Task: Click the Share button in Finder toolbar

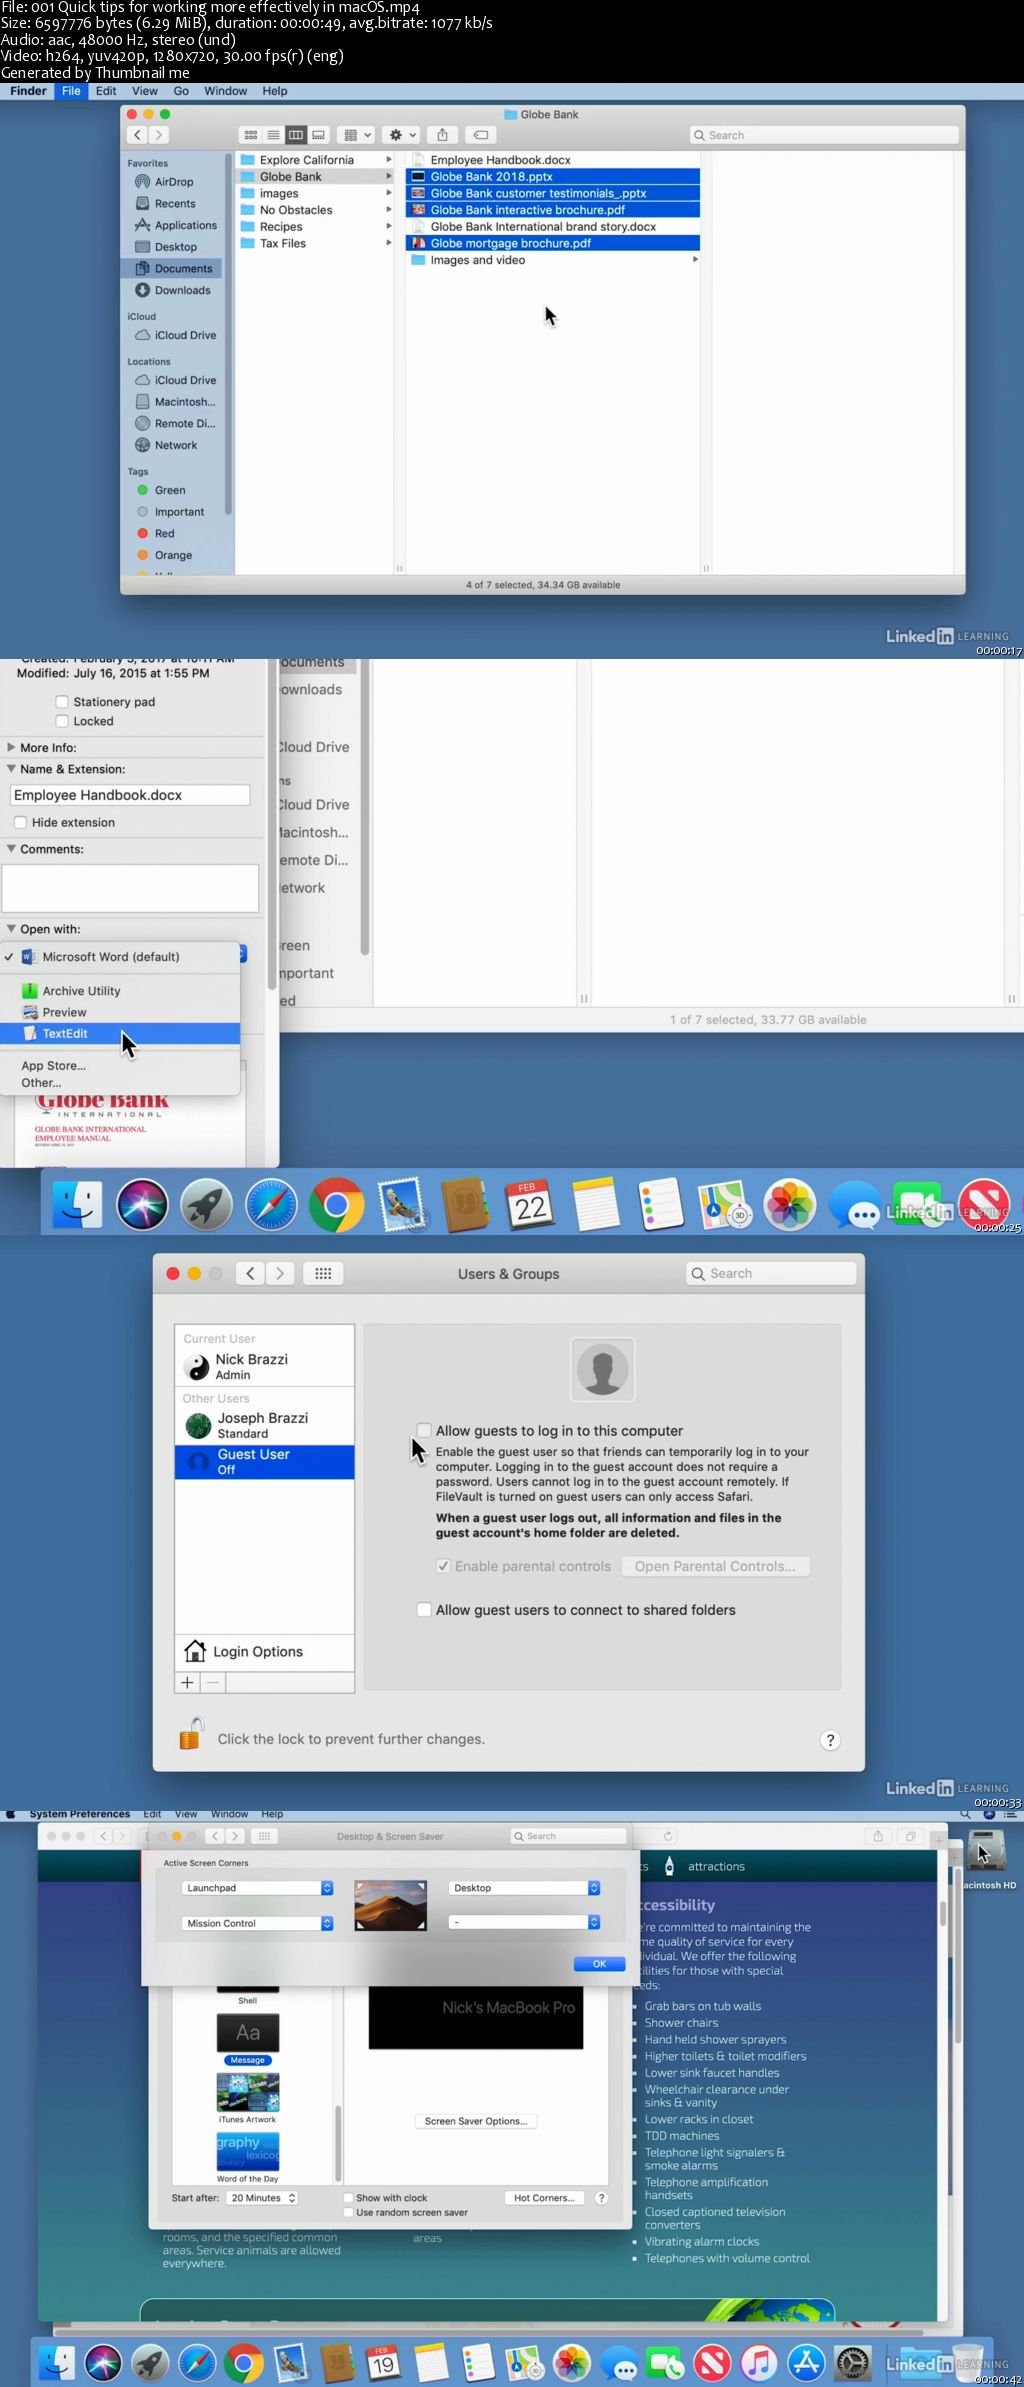Action: [442, 135]
